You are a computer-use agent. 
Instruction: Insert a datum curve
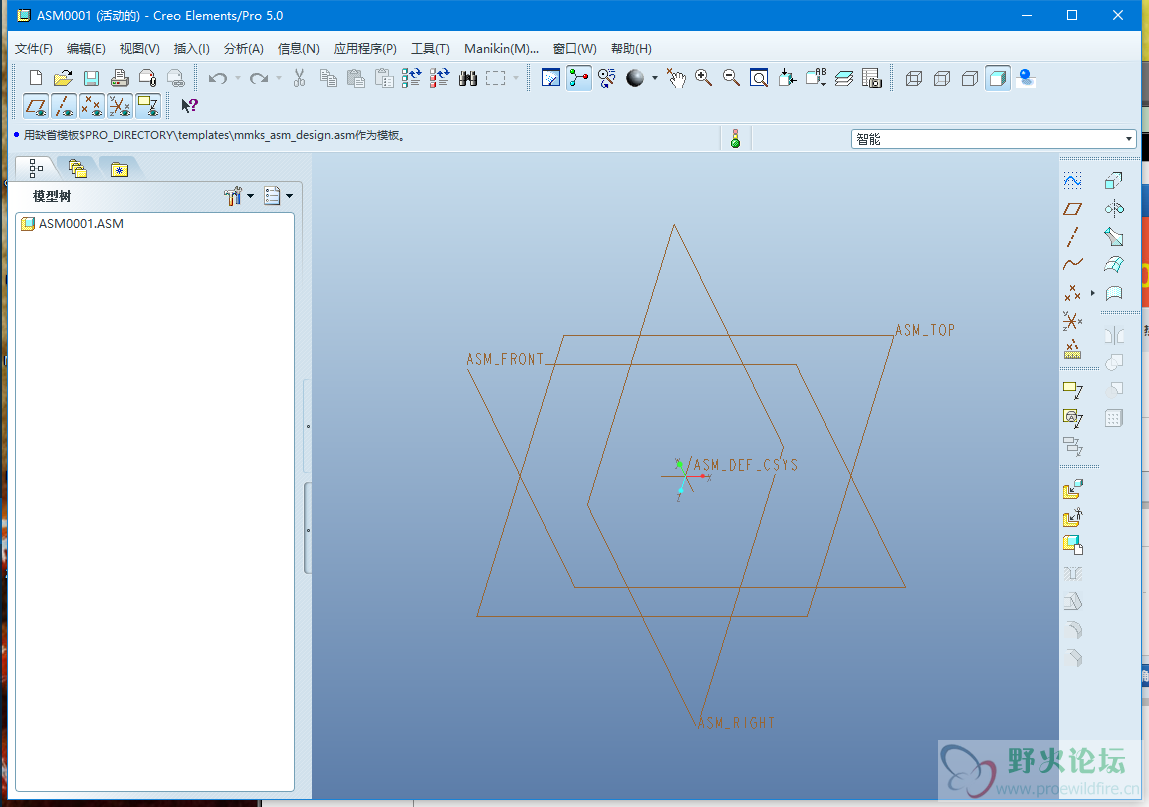click(1072, 265)
